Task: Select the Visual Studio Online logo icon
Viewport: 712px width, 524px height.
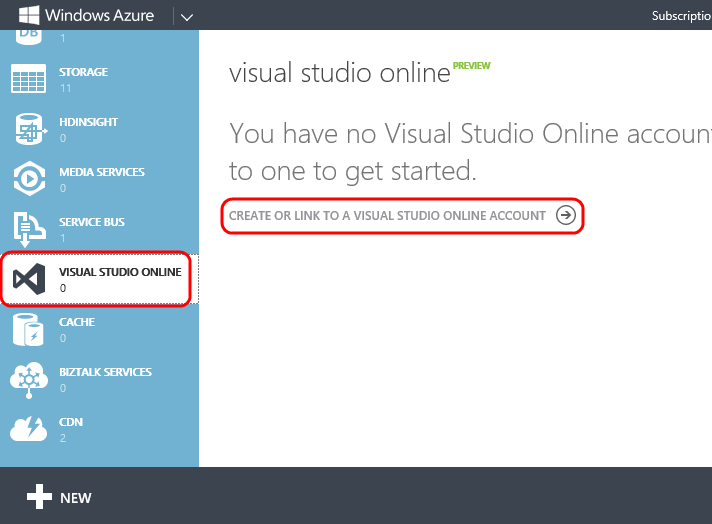Action: [29, 279]
